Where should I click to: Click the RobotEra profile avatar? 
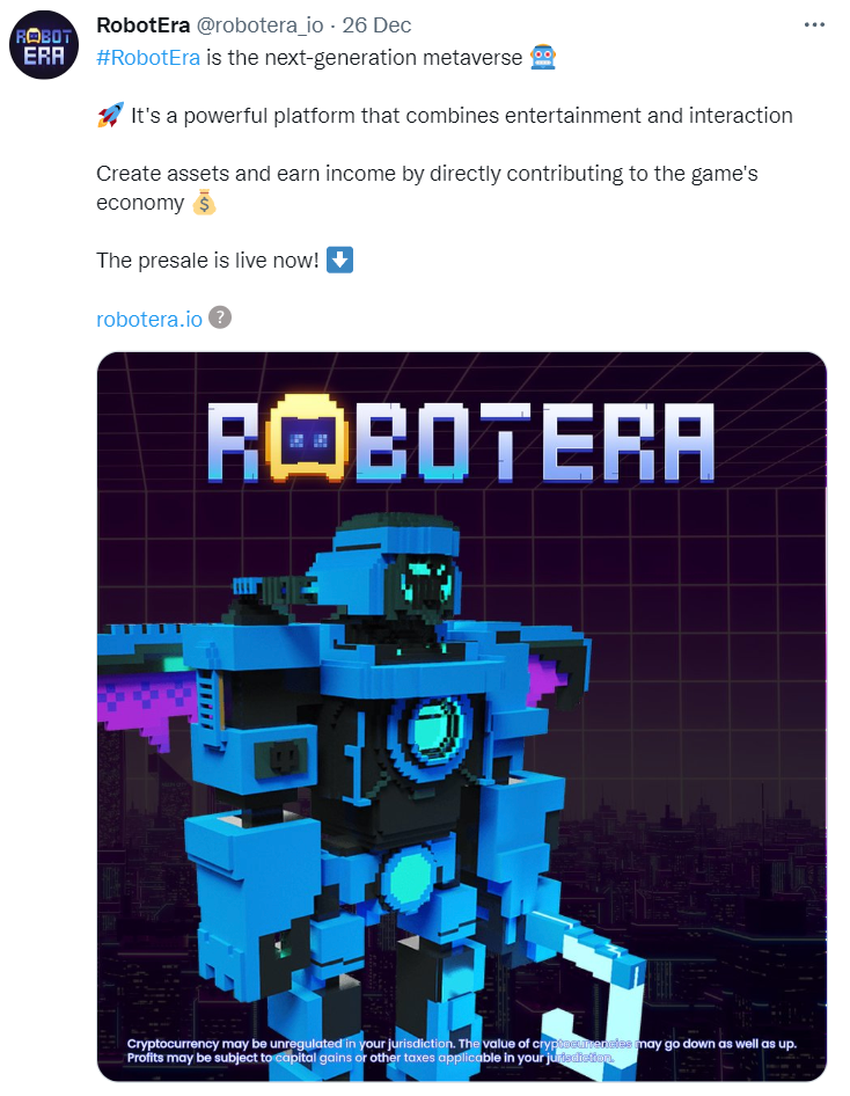(44, 45)
